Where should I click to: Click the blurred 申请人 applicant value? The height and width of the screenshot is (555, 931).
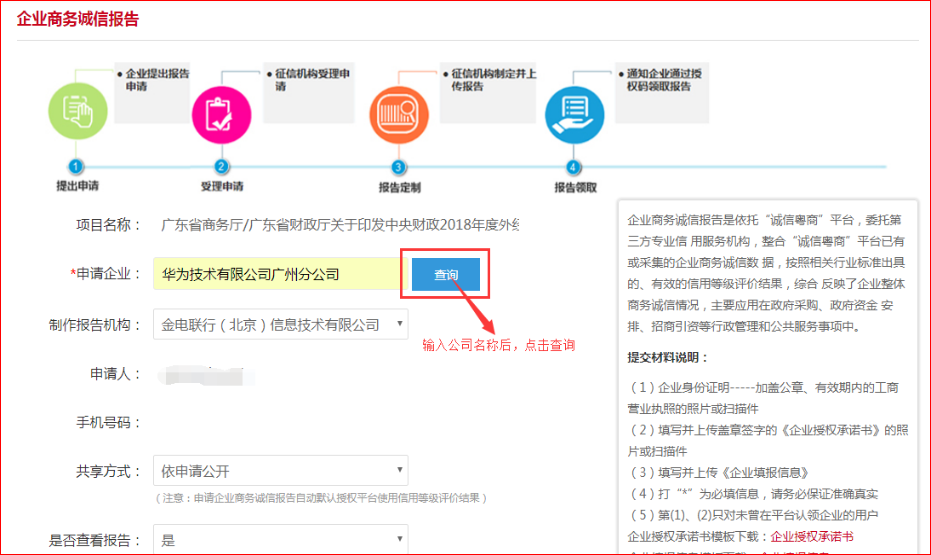click(x=205, y=376)
